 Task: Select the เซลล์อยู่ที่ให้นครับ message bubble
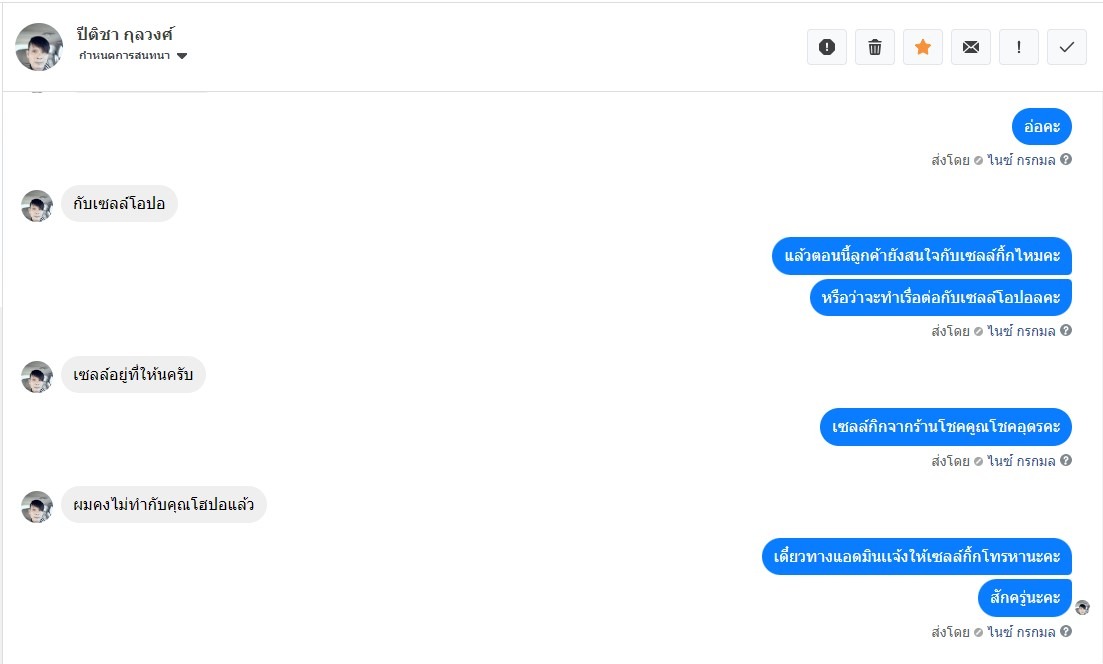click(x=133, y=375)
